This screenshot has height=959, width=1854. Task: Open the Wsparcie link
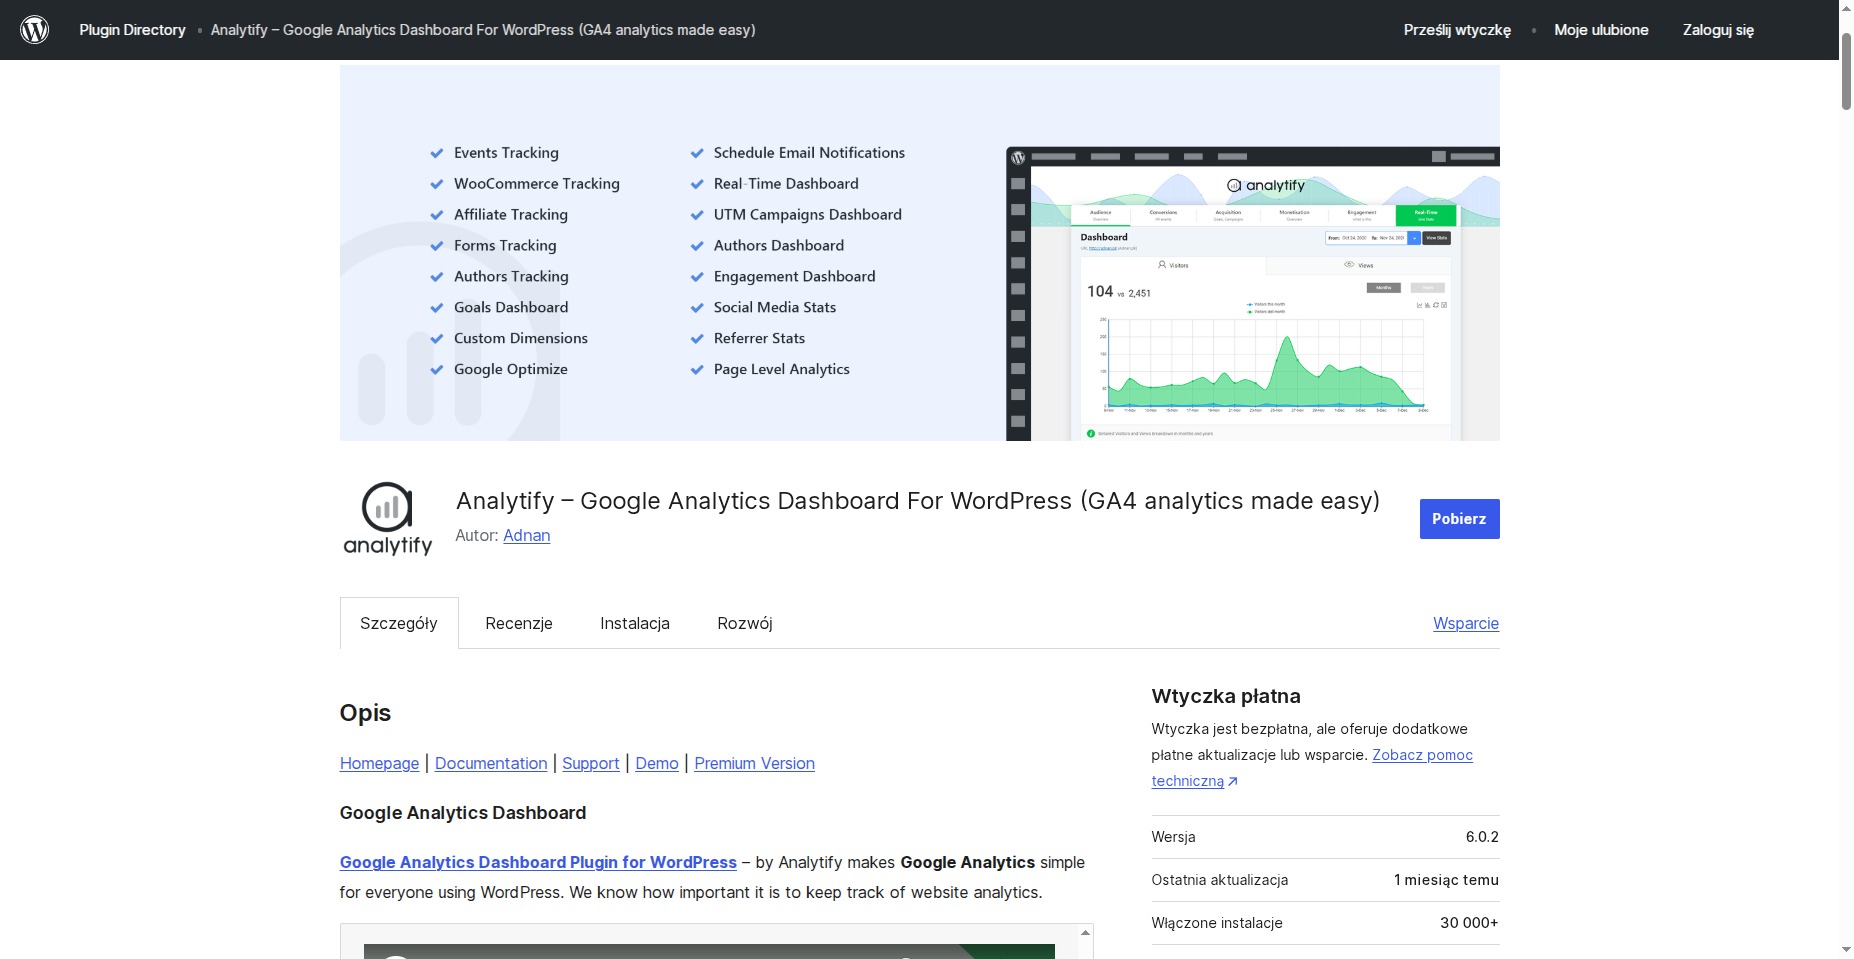pos(1466,623)
